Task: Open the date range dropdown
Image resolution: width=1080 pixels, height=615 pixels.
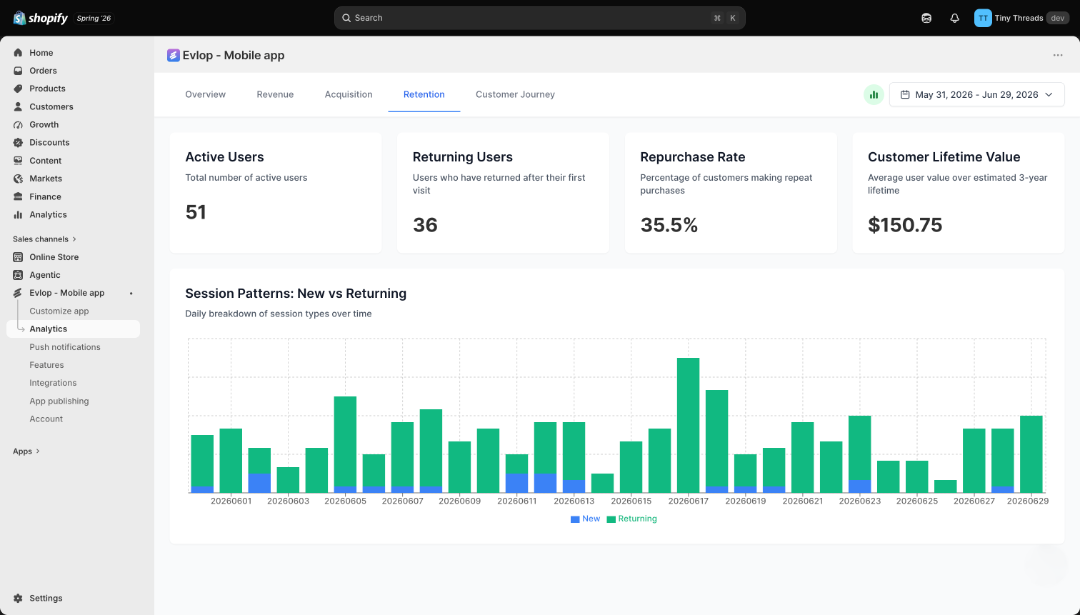Action: click(x=977, y=94)
